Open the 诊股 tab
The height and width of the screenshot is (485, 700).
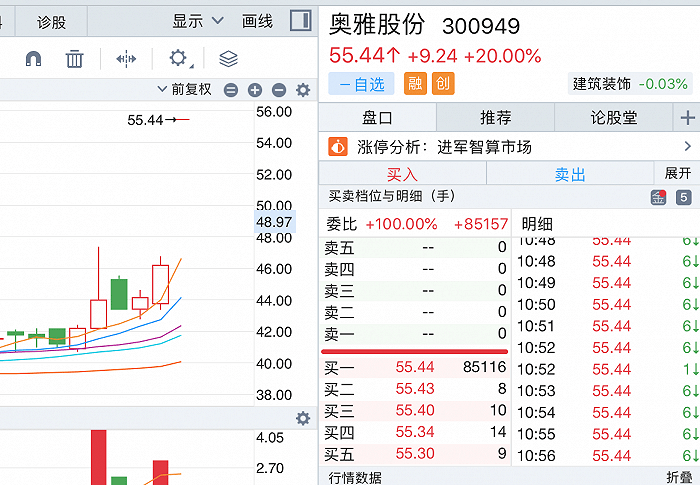51,21
